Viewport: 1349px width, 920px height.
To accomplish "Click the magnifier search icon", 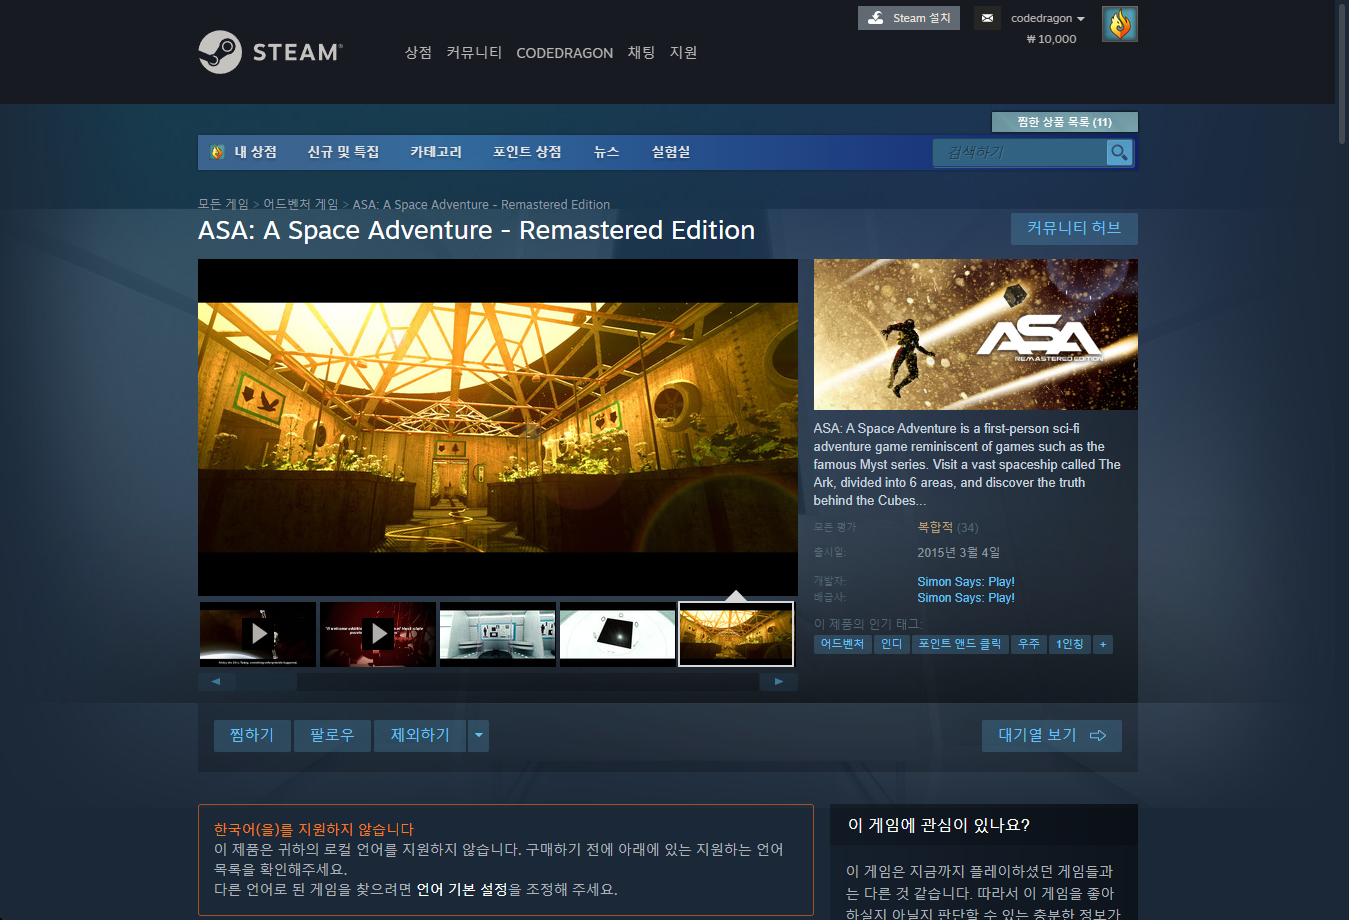I will pyautogui.click(x=1119, y=152).
